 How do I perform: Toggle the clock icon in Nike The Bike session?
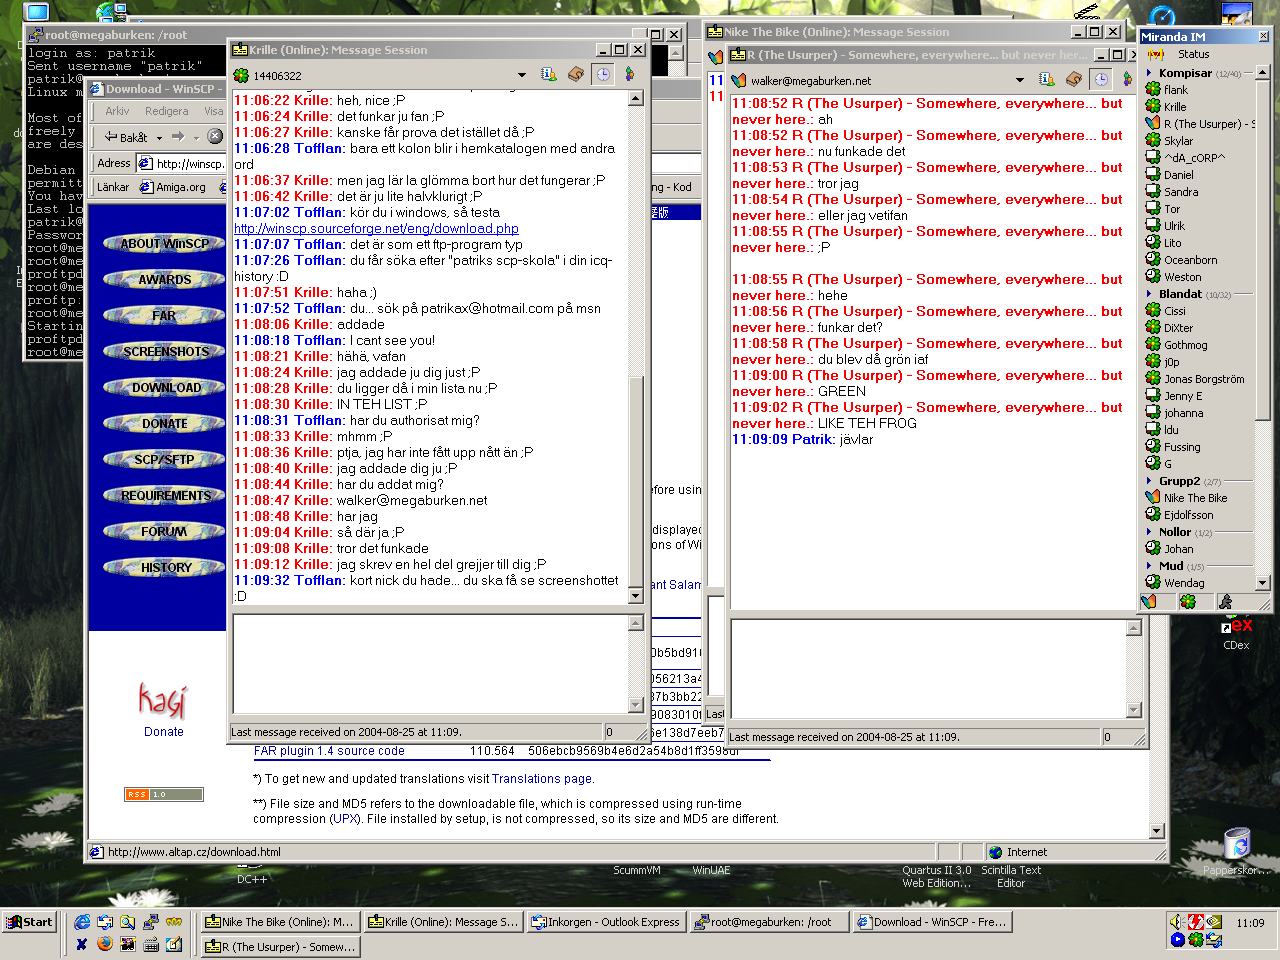[x=1101, y=80]
